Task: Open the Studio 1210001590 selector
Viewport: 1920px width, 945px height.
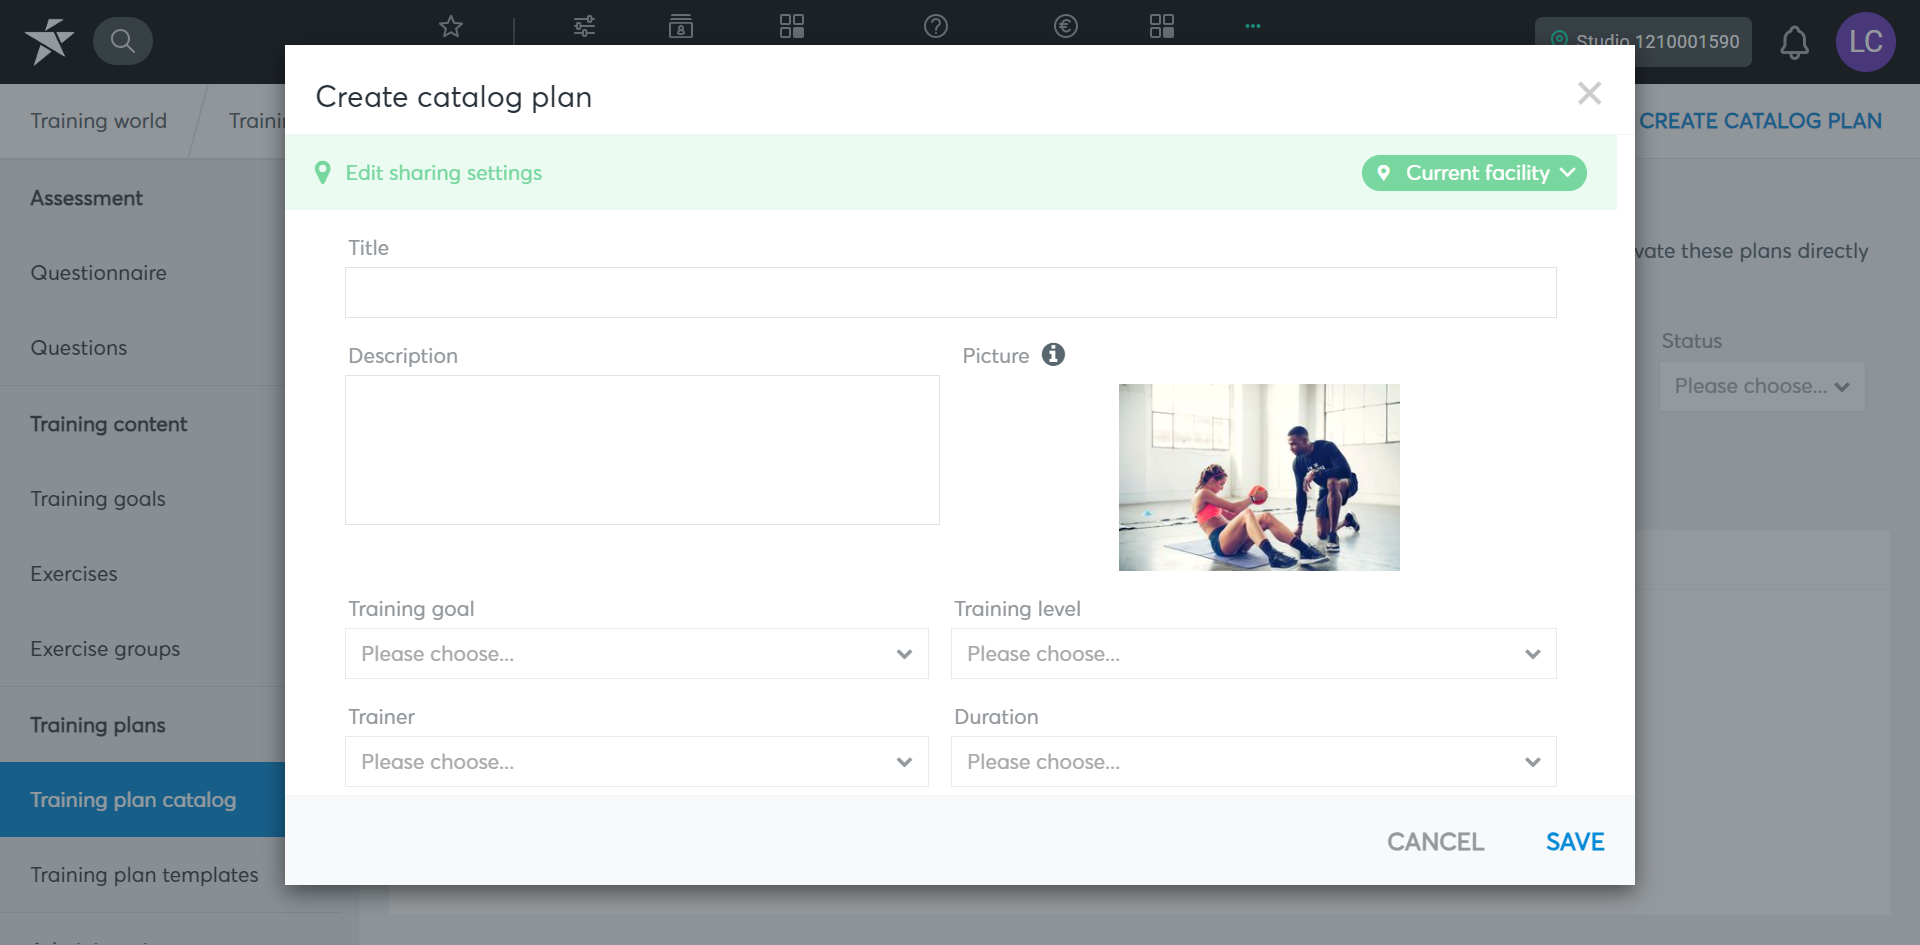Action: 1643,42
